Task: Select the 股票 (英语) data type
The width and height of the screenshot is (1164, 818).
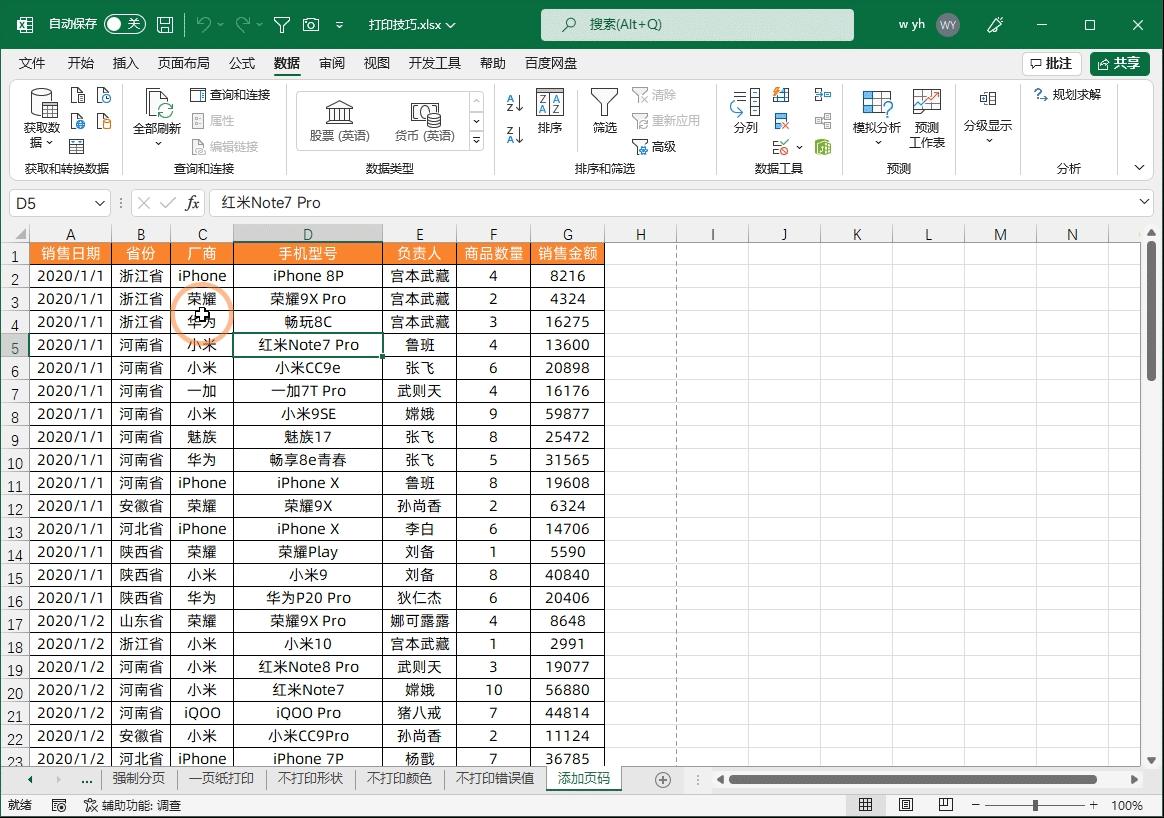Action: coord(339,113)
